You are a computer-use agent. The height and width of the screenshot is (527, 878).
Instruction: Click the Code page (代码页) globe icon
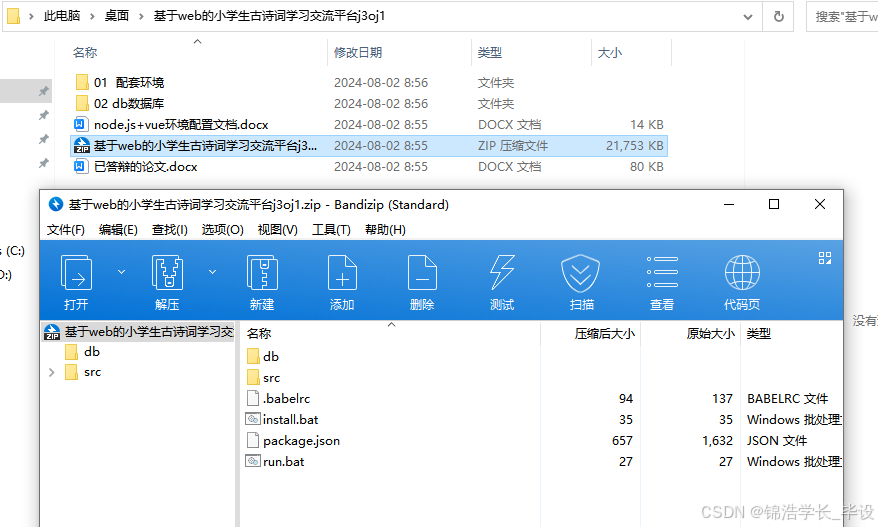742,273
